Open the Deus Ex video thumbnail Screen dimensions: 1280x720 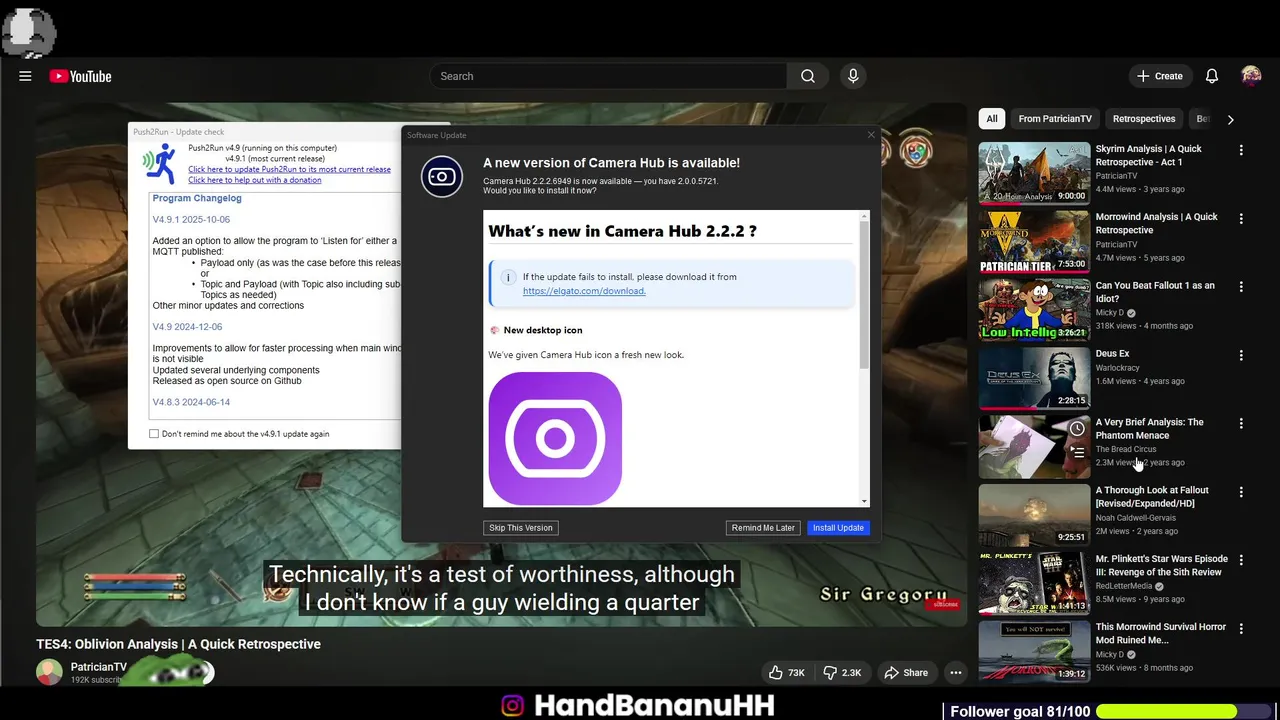point(1034,378)
